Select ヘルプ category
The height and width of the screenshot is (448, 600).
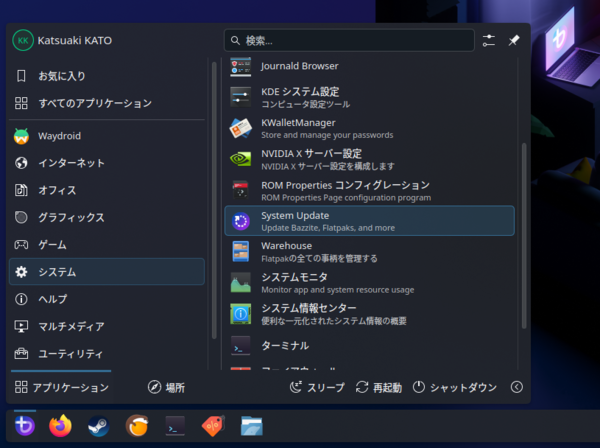coord(107,299)
